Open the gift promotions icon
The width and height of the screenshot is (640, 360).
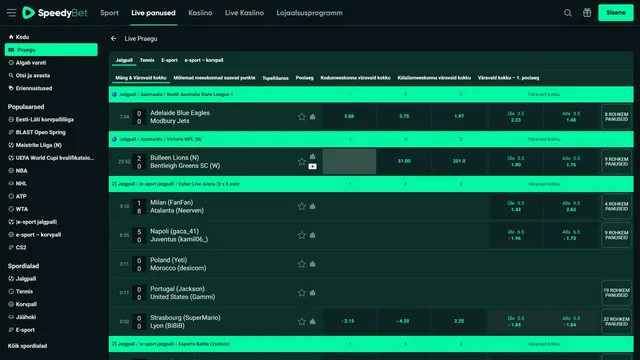(x=587, y=13)
